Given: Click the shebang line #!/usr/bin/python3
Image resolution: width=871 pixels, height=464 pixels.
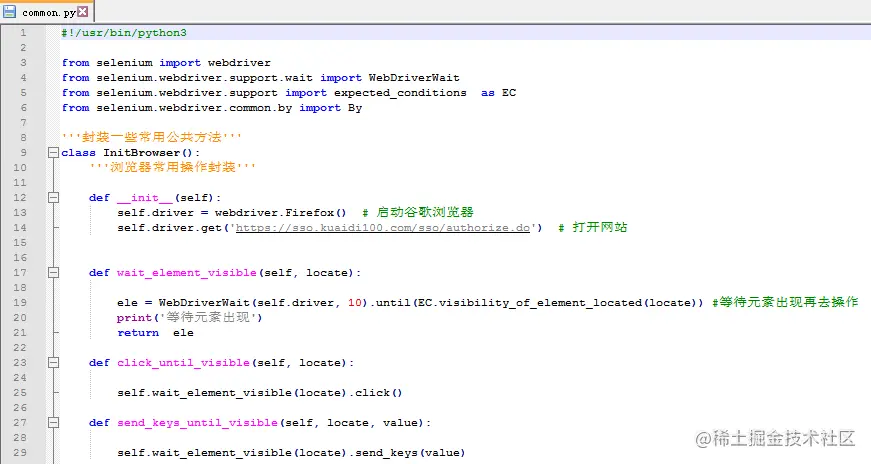Looking at the screenshot, I should coord(124,33).
